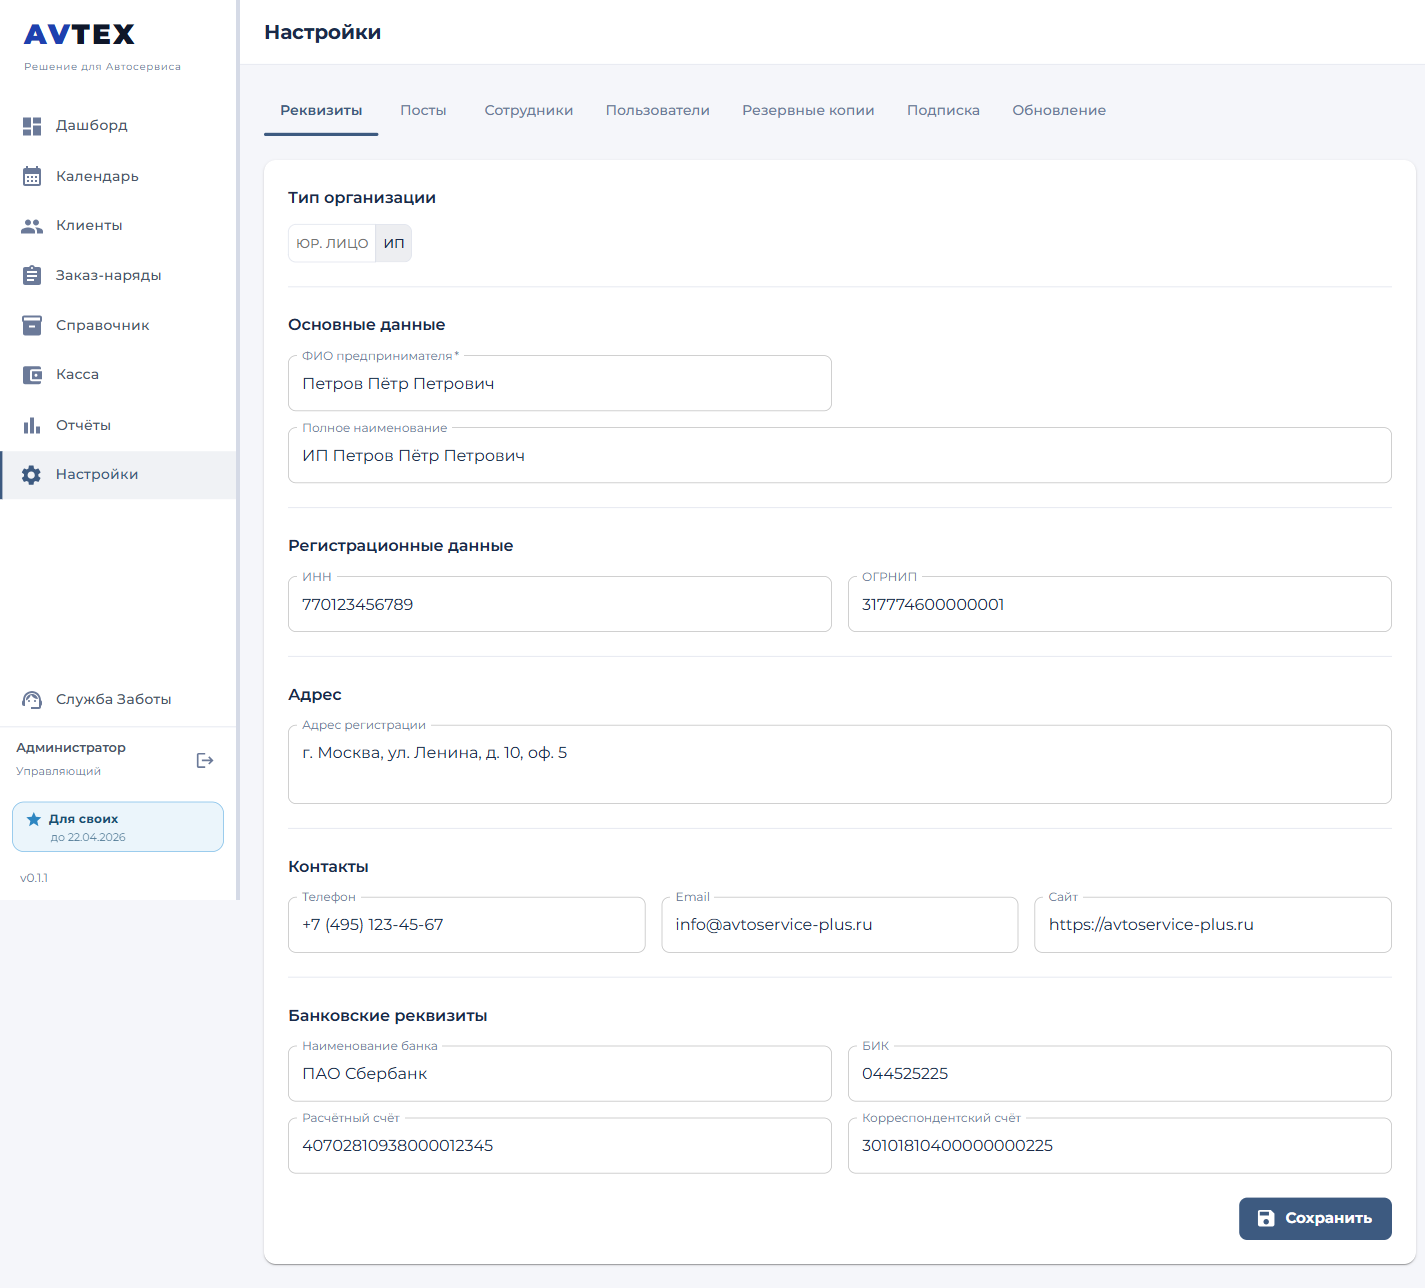Open the Сотрудники tab

coord(528,110)
